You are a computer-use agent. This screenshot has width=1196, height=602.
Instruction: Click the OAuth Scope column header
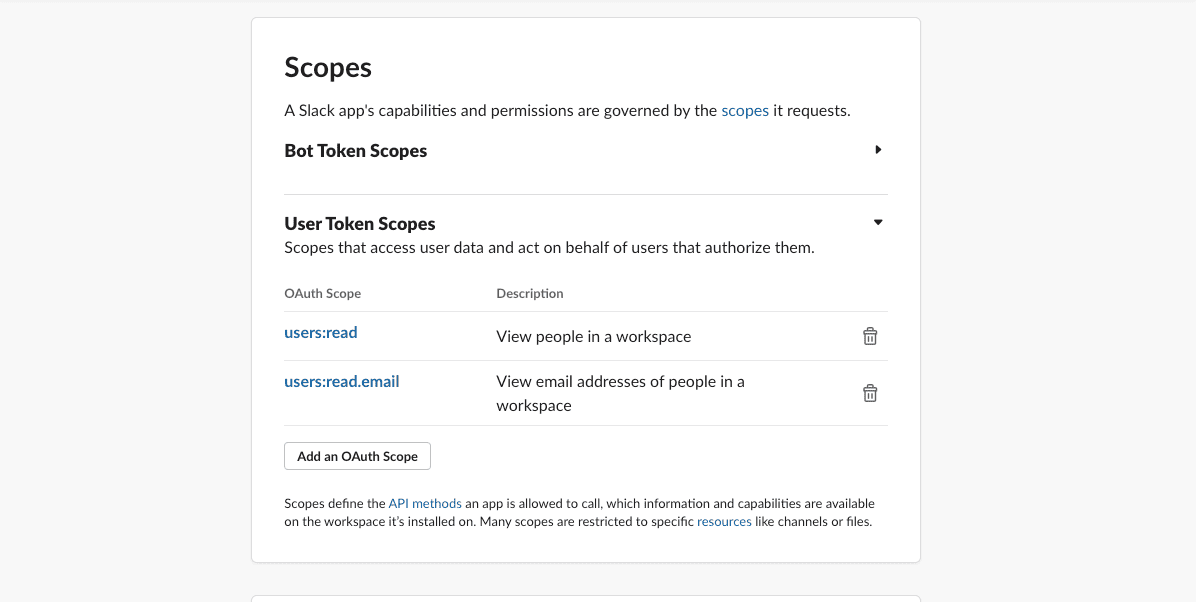(x=322, y=294)
